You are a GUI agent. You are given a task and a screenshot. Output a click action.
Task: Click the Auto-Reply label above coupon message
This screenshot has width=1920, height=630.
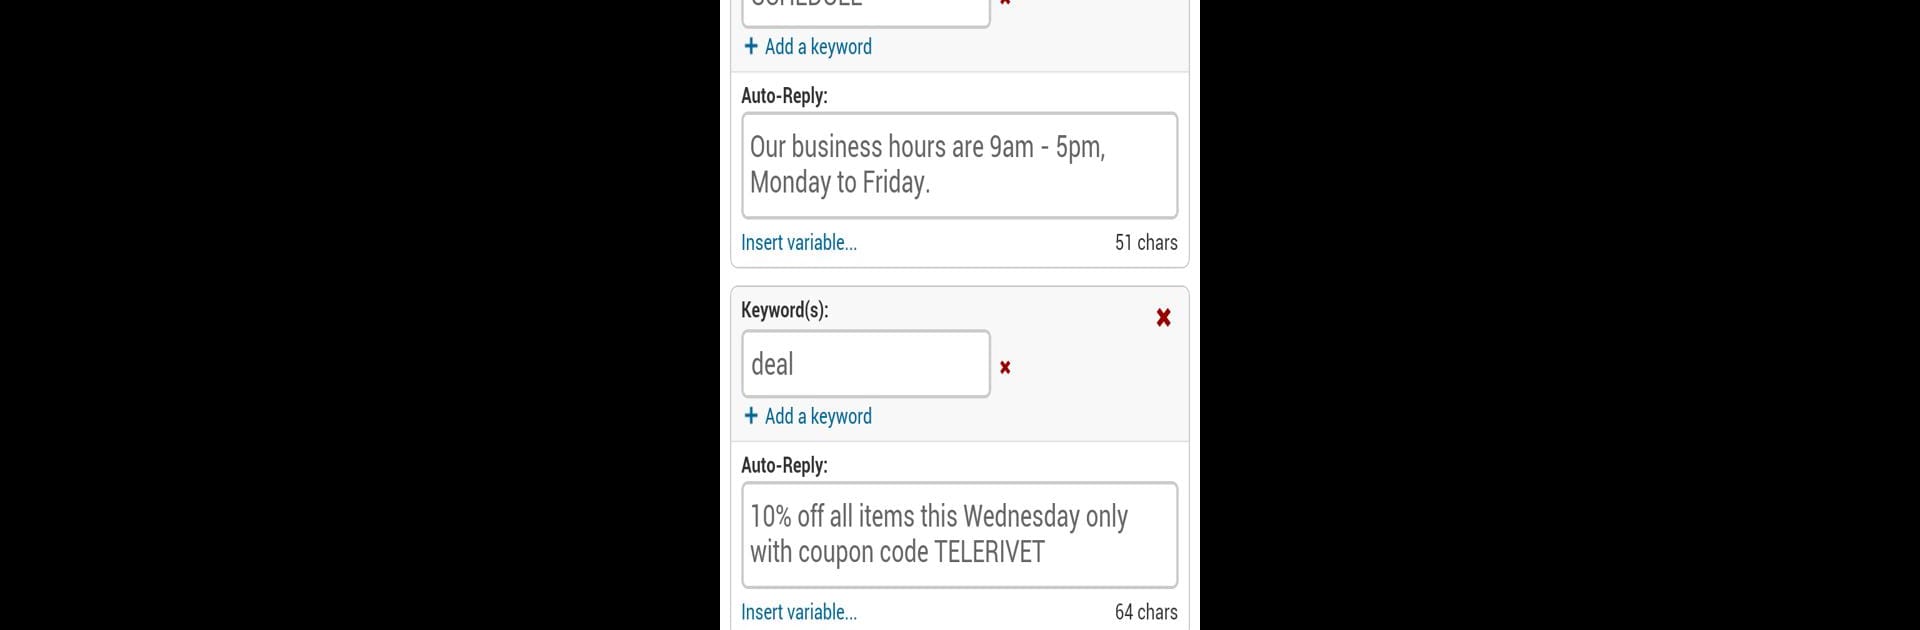coord(784,465)
